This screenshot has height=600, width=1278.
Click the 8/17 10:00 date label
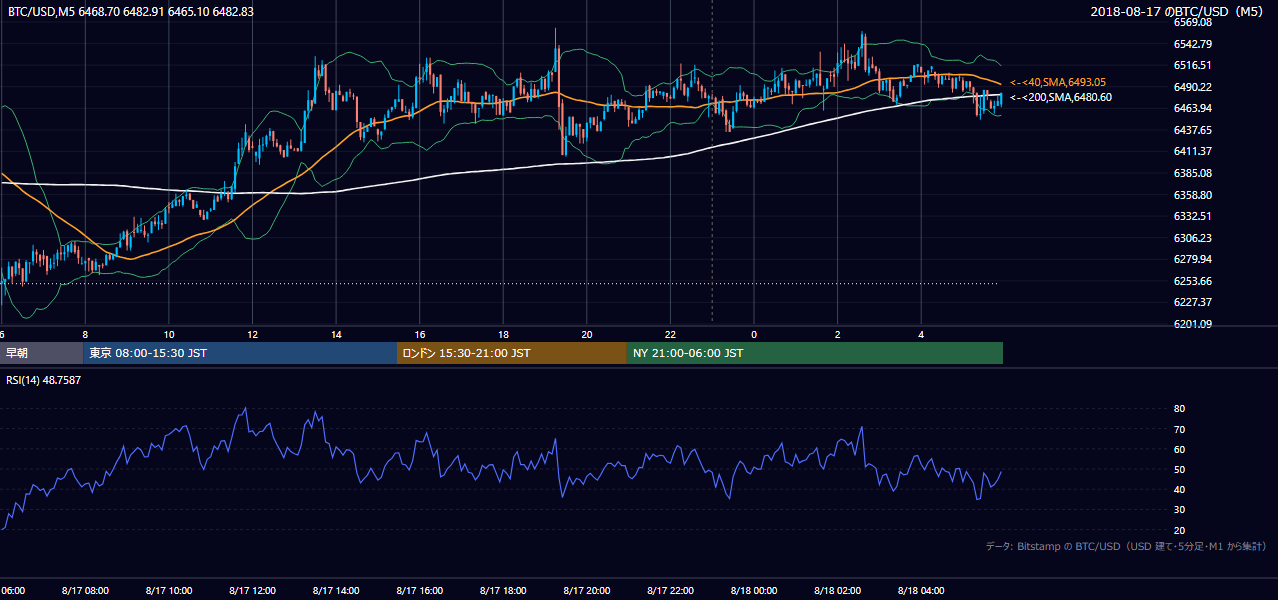coord(168,591)
